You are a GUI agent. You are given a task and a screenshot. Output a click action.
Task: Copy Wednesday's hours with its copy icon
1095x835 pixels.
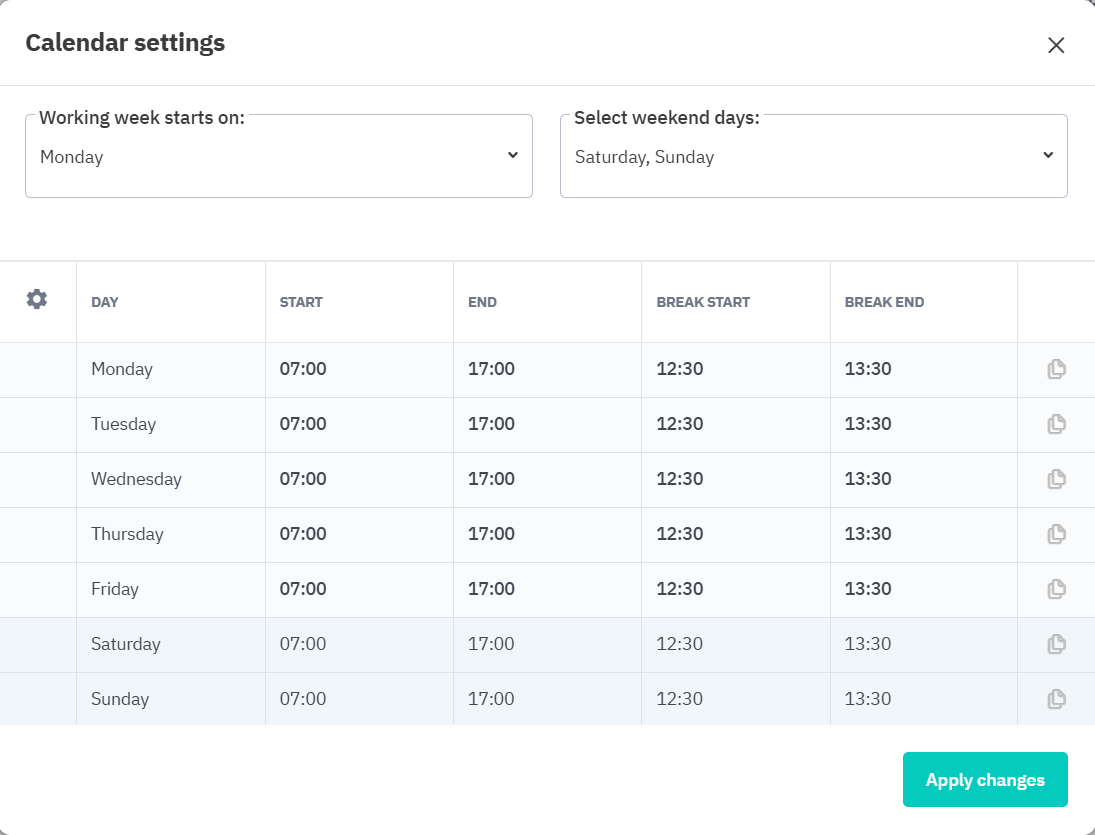pos(1056,479)
